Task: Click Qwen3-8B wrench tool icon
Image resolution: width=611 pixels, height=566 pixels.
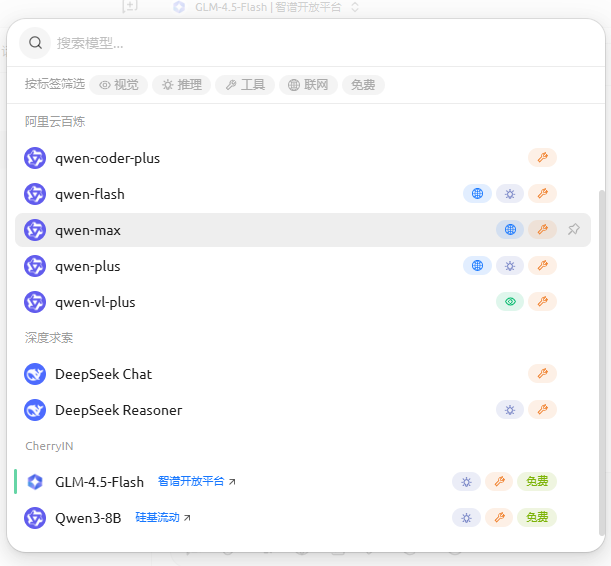Action: coord(499,517)
